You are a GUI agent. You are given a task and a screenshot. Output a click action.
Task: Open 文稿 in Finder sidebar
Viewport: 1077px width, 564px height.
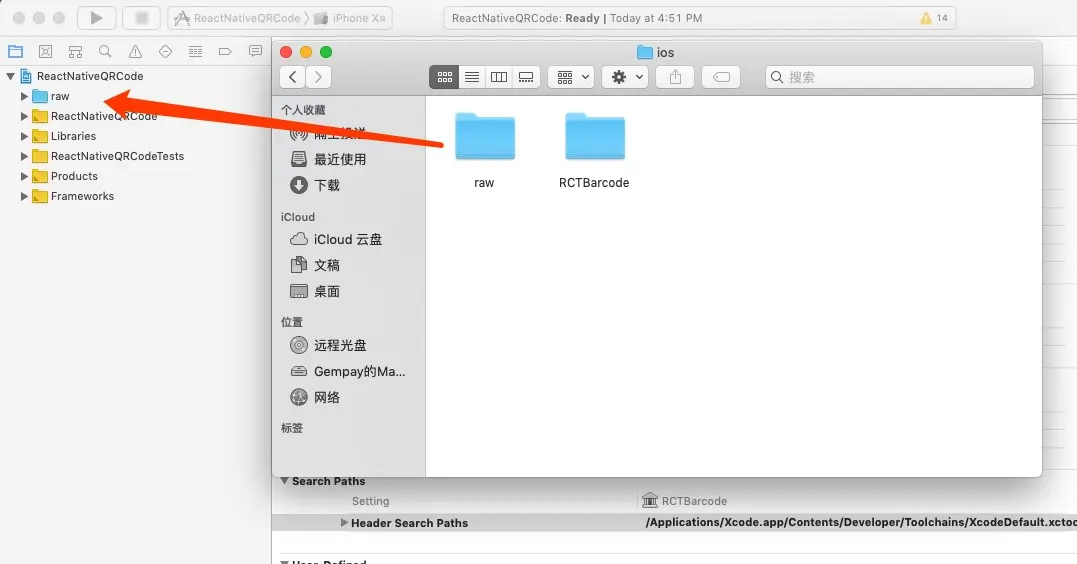pos(316,265)
